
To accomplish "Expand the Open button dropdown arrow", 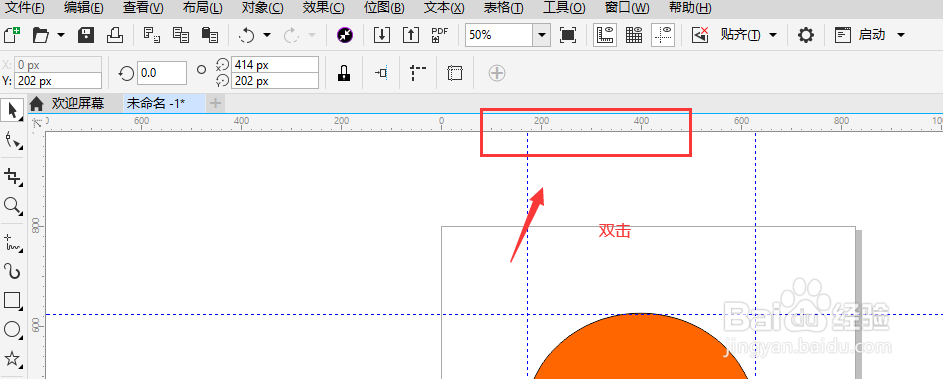I will [61, 35].
